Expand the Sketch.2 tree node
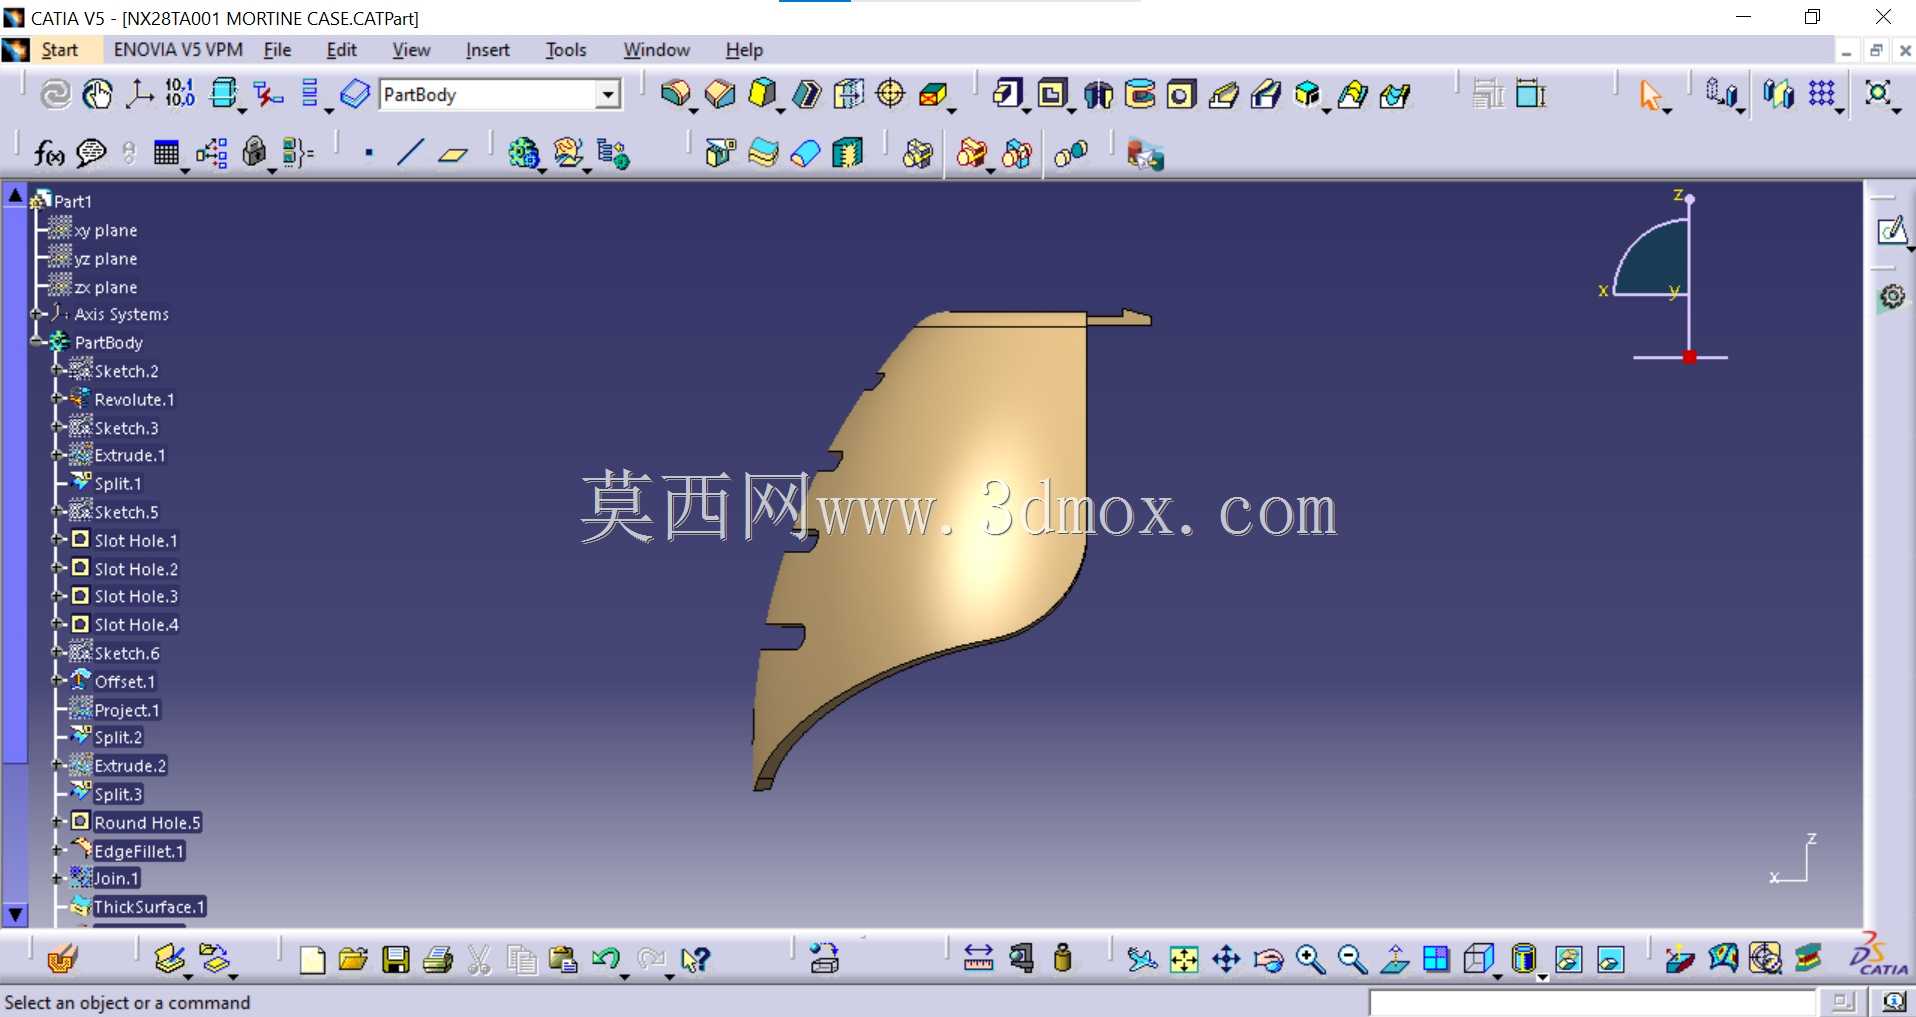 tap(58, 370)
